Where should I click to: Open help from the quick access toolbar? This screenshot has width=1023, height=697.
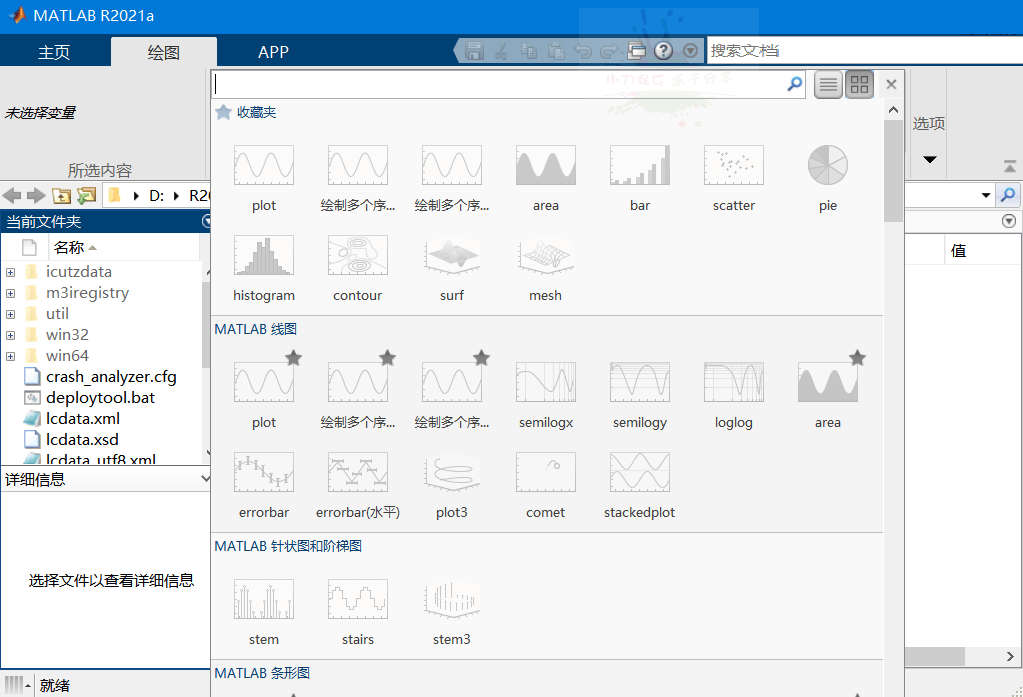point(663,51)
